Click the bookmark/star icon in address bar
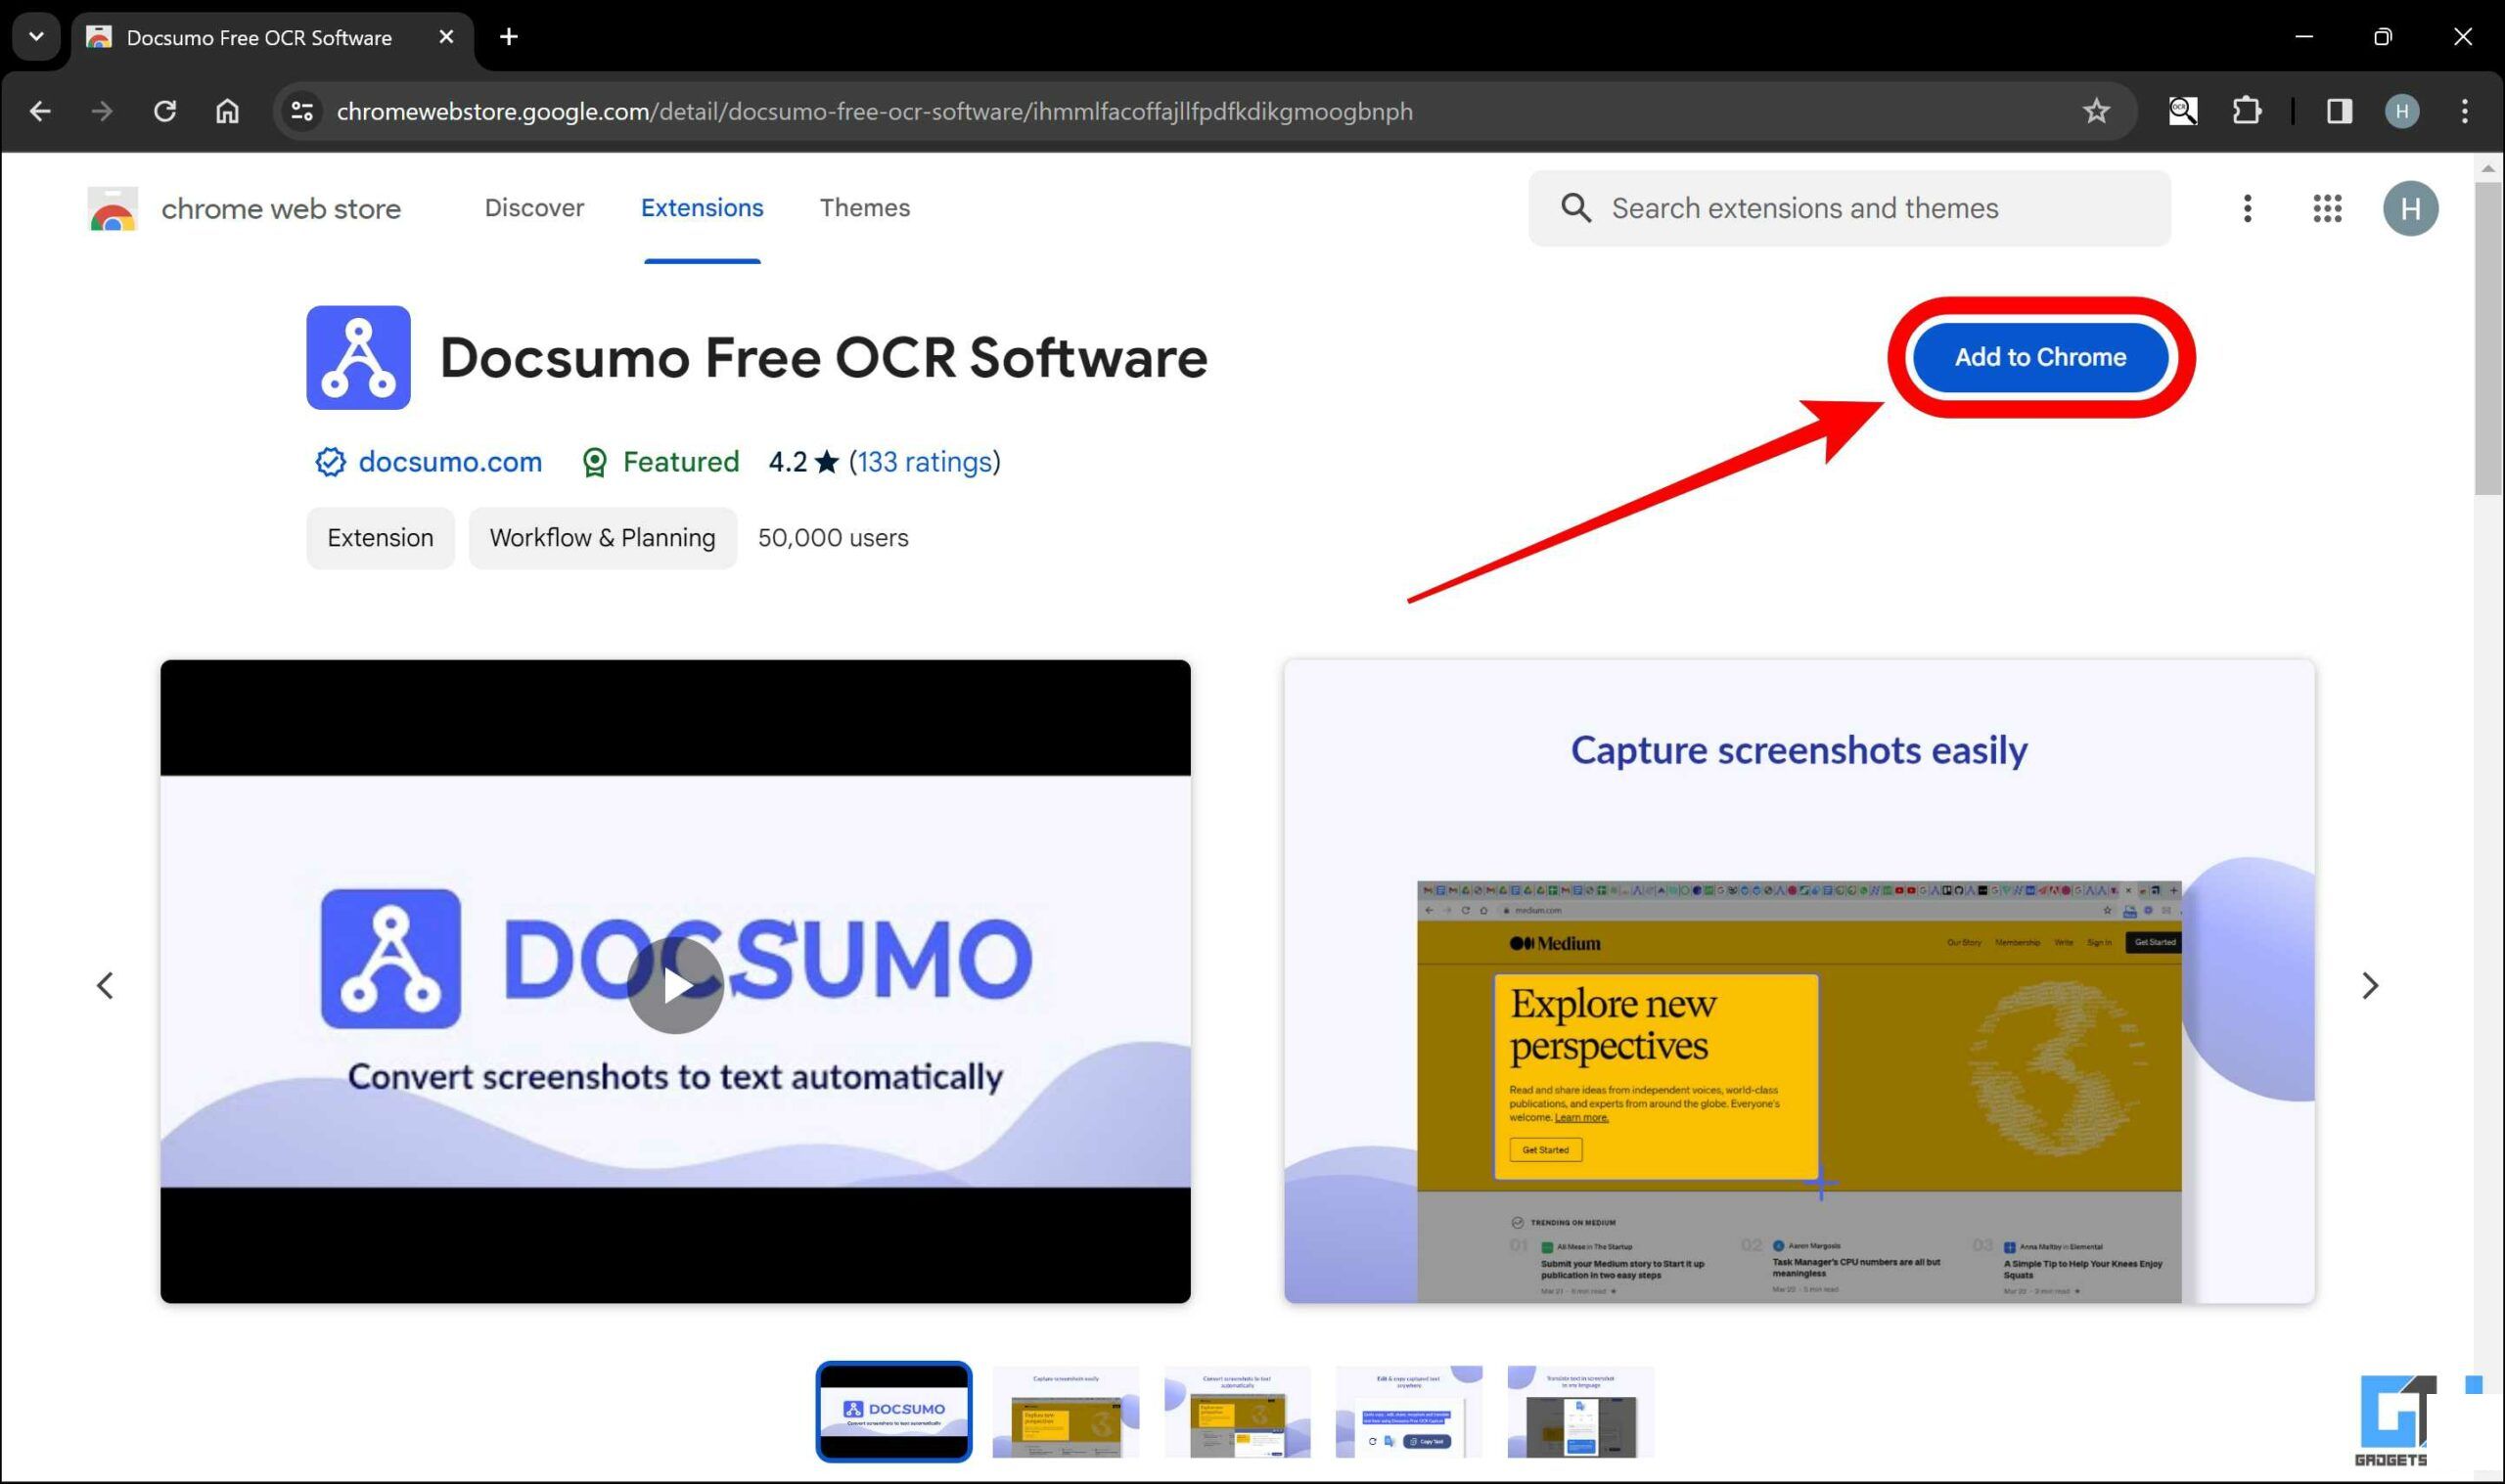The image size is (2505, 1484). (2095, 110)
